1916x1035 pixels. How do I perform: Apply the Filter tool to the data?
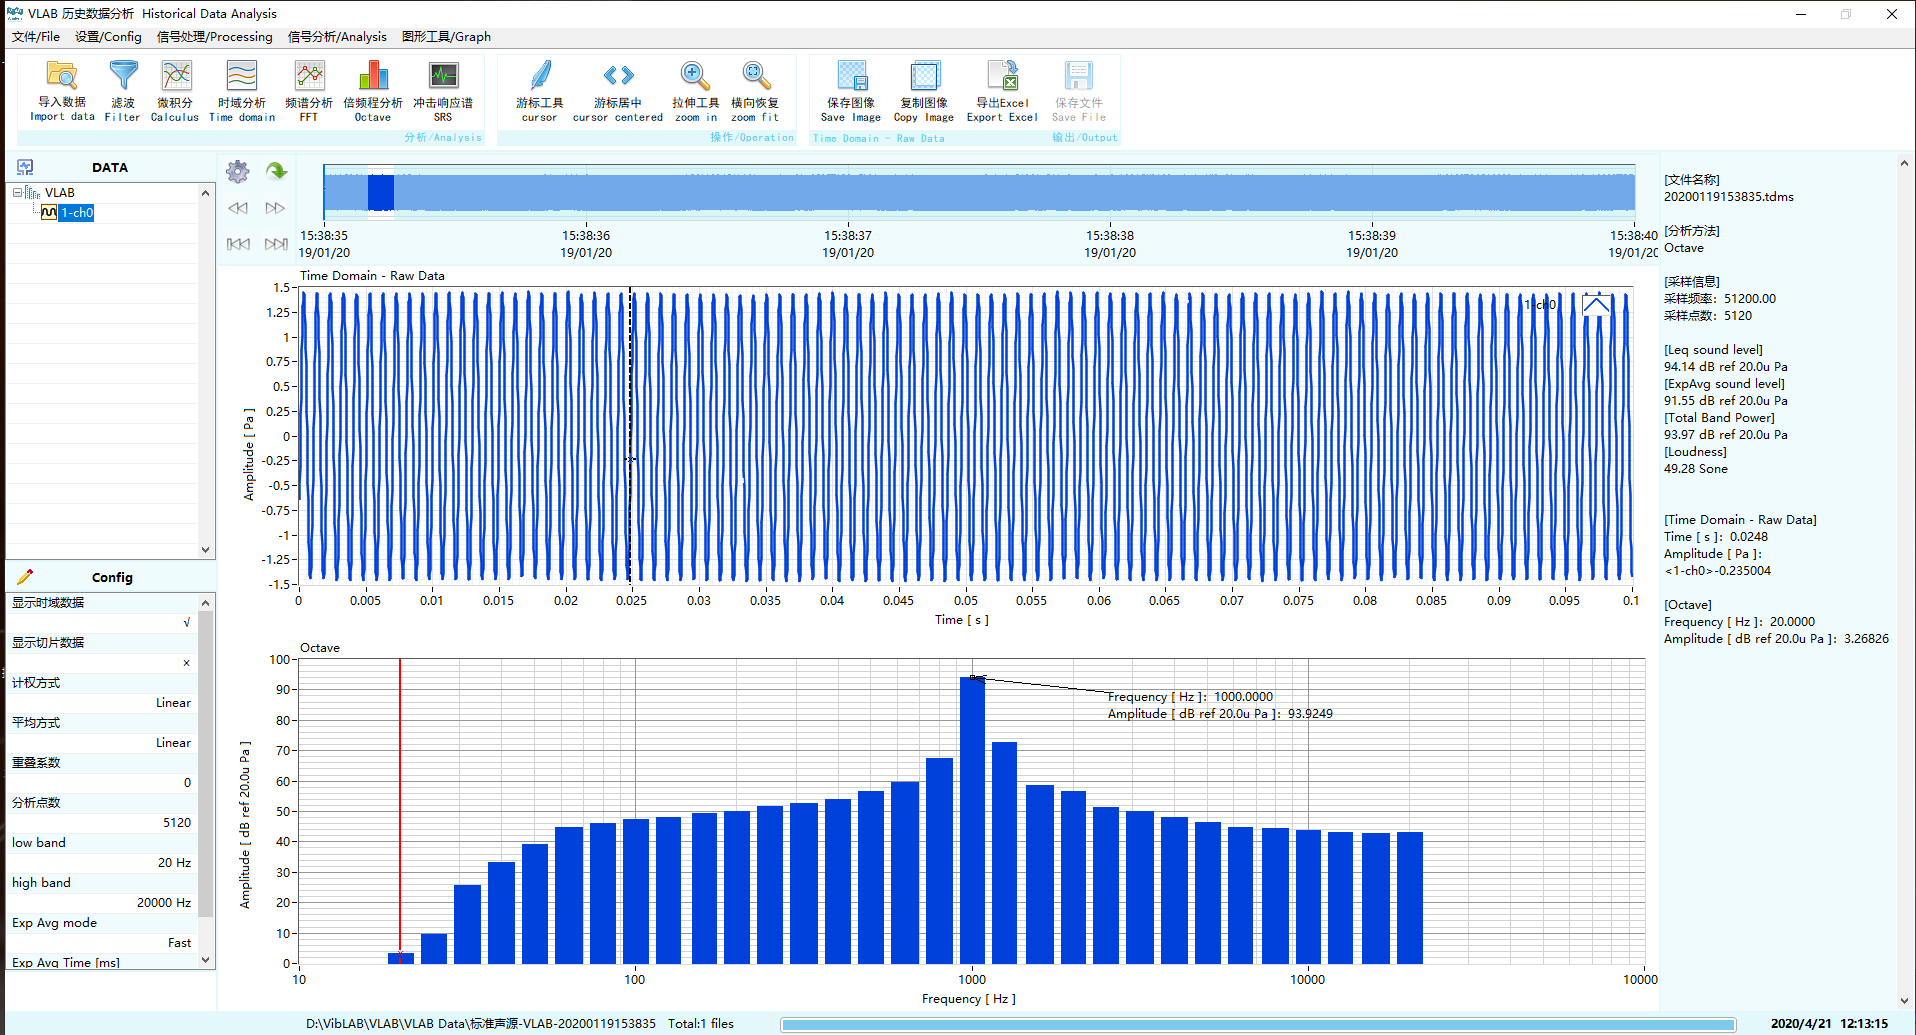[x=122, y=90]
